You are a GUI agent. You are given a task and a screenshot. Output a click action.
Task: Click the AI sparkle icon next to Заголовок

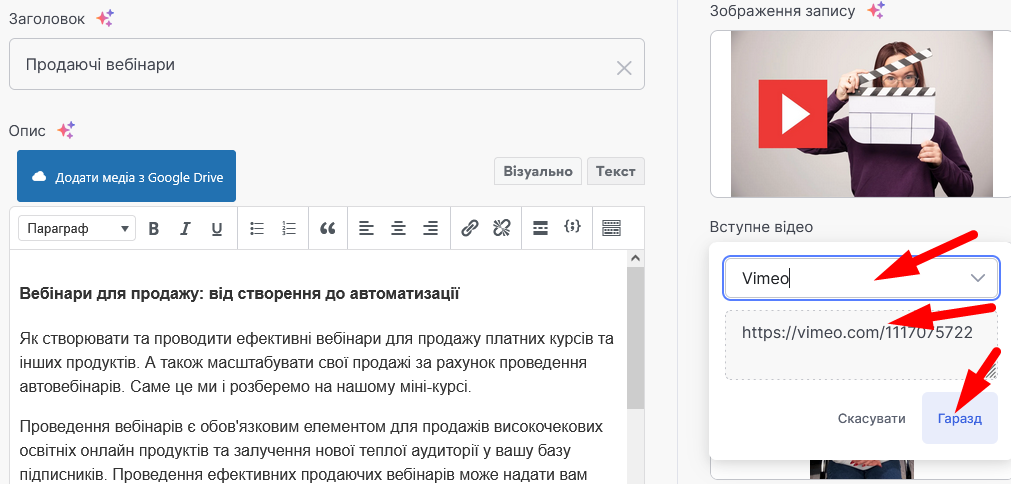[105, 18]
